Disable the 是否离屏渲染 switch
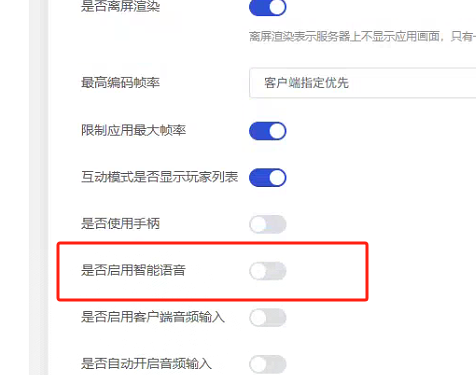This screenshot has height=375, width=476. (x=268, y=7)
